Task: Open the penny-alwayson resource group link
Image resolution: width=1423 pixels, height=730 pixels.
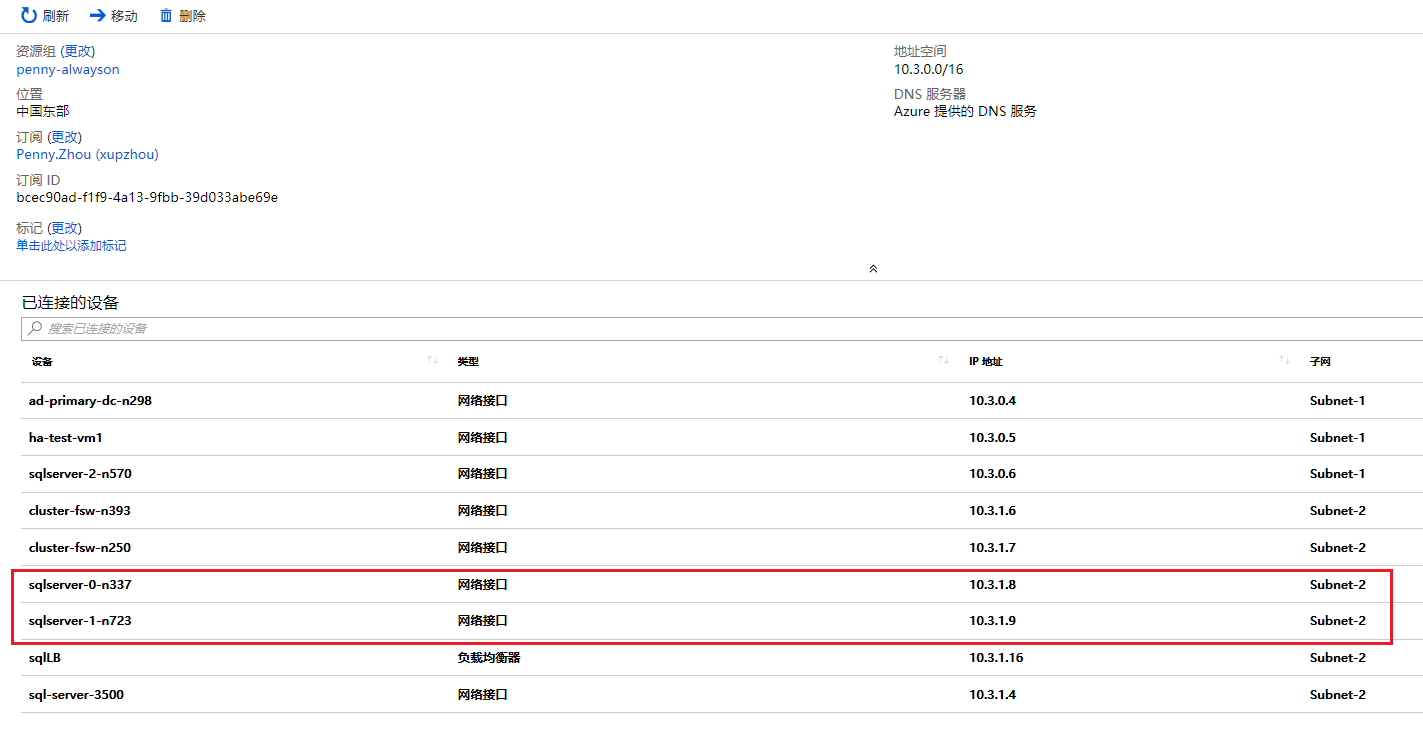Action: coord(68,69)
